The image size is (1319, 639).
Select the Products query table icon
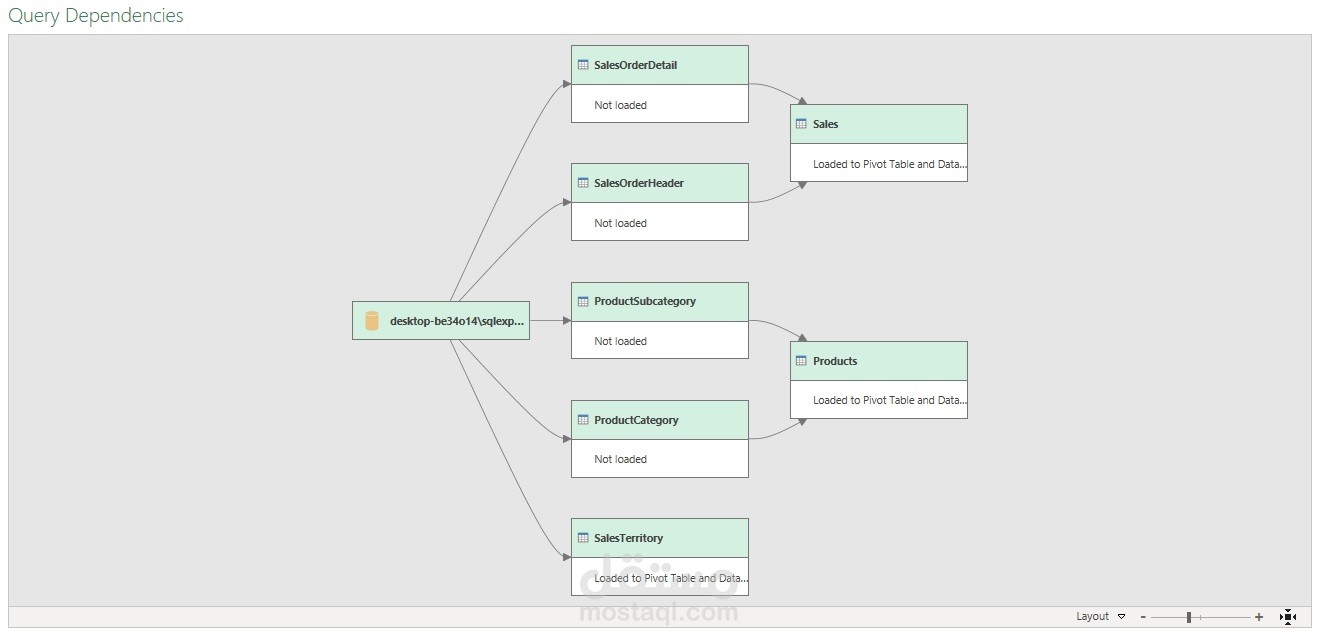pyautogui.click(x=802, y=361)
